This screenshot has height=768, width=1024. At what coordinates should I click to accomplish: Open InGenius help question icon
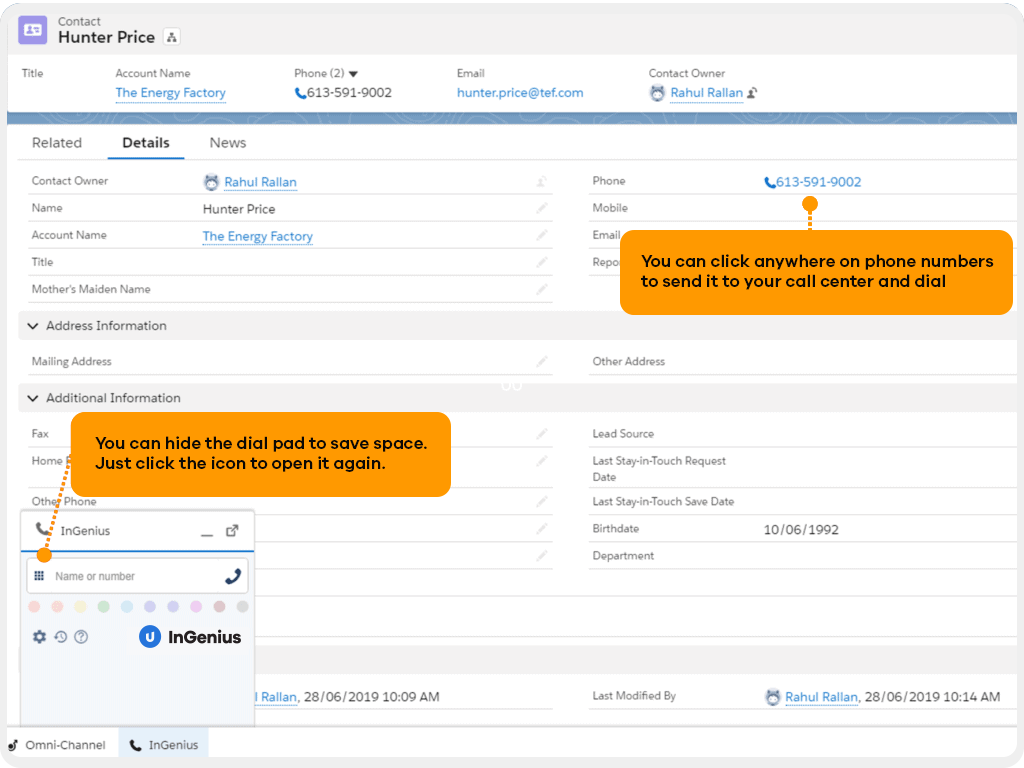point(81,637)
